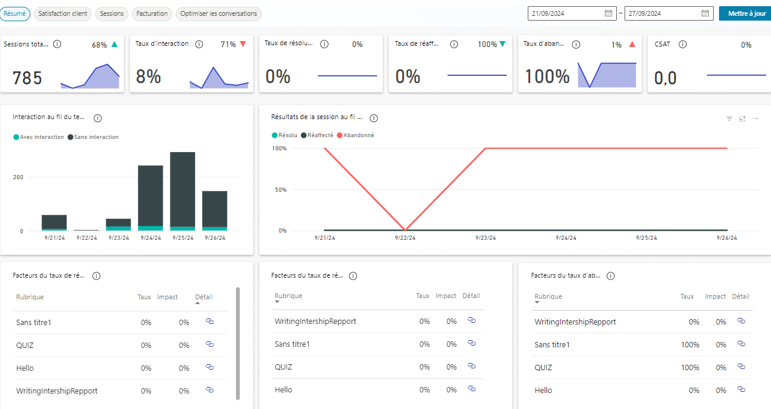The image size is (771, 409).
Task: Open detail link for Hello in middle table
Action: pyautogui.click(x=472, y=389)
